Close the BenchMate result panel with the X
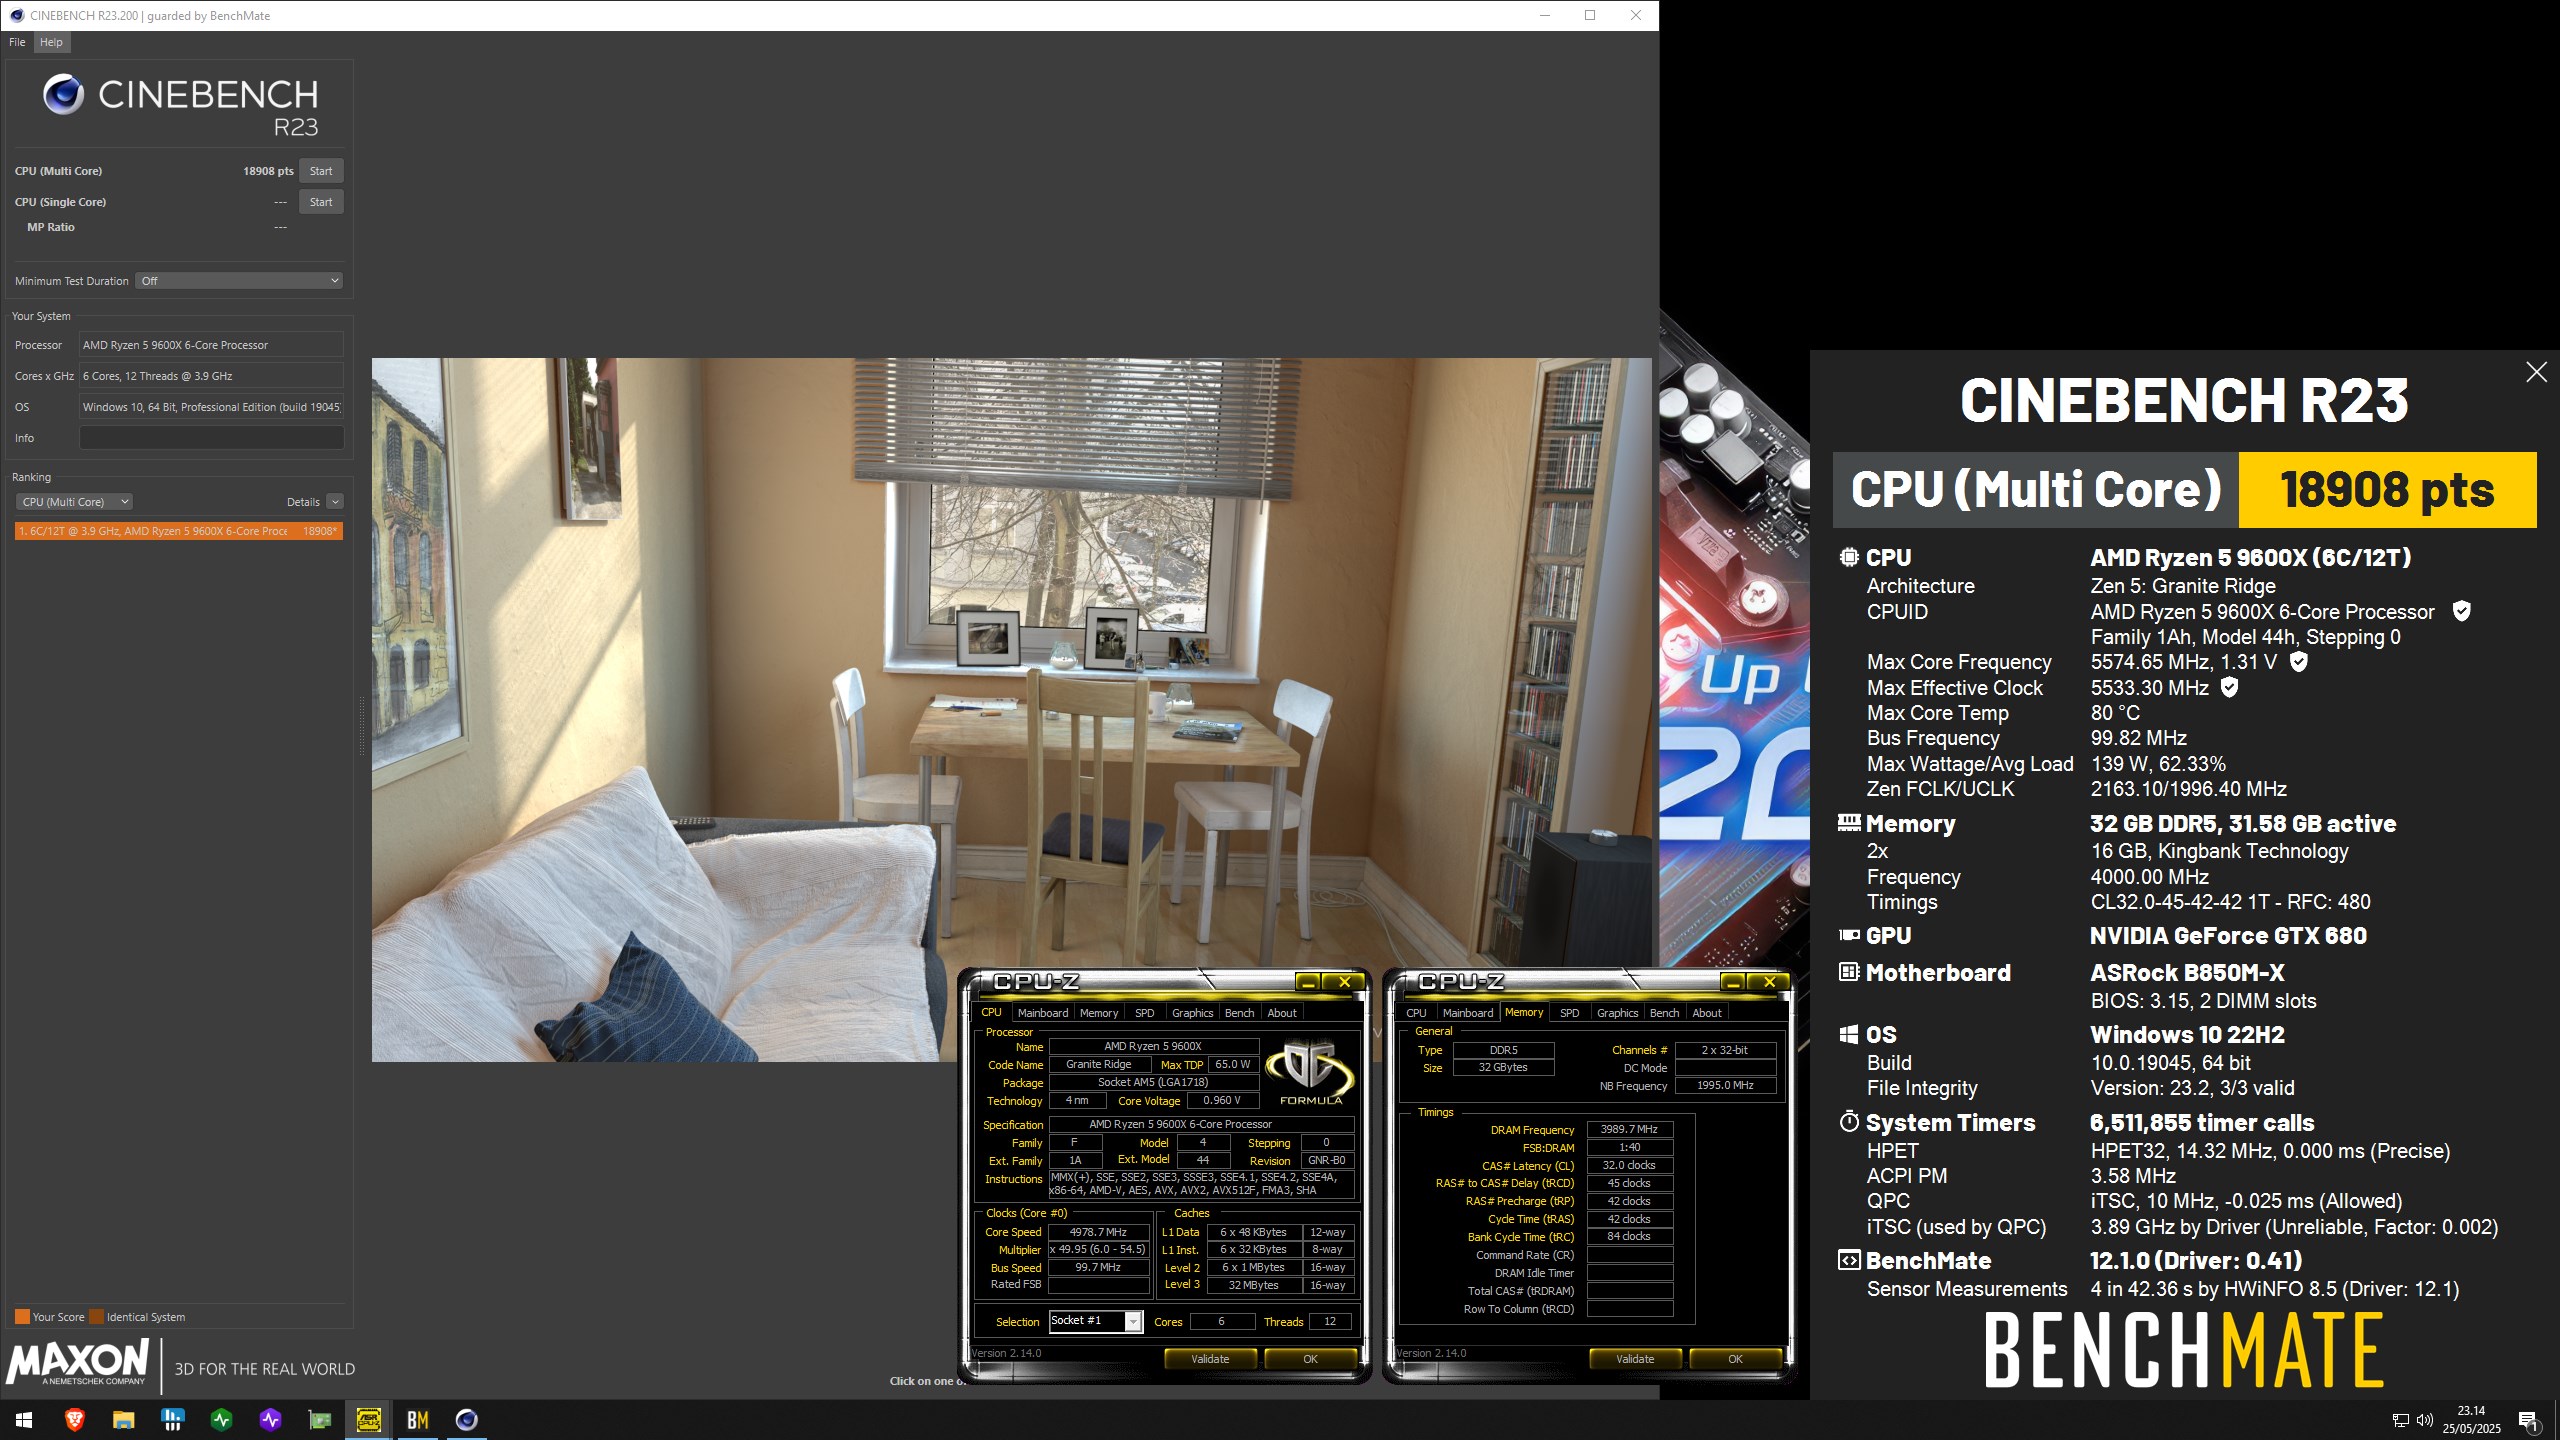2560x1440 pixels. 2536,372
